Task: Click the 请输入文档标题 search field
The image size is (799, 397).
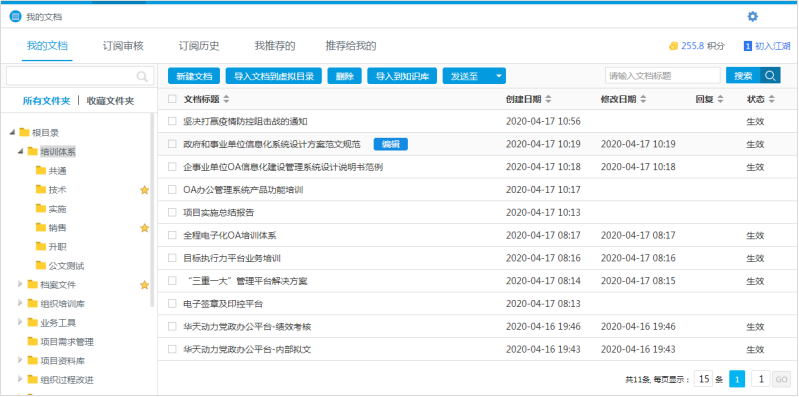Action: click(663, 76)
